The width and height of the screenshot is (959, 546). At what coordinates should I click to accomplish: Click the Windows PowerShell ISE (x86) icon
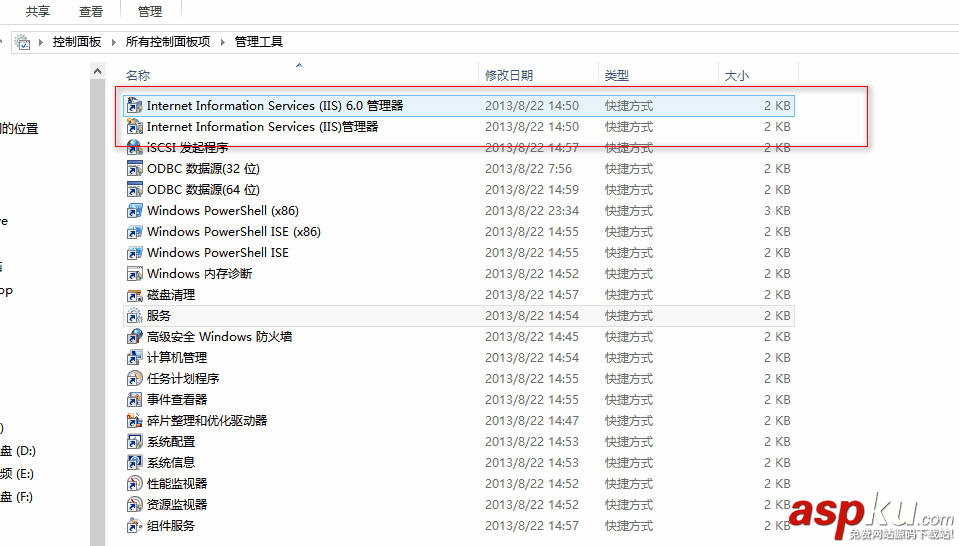[x=135, y=232]
